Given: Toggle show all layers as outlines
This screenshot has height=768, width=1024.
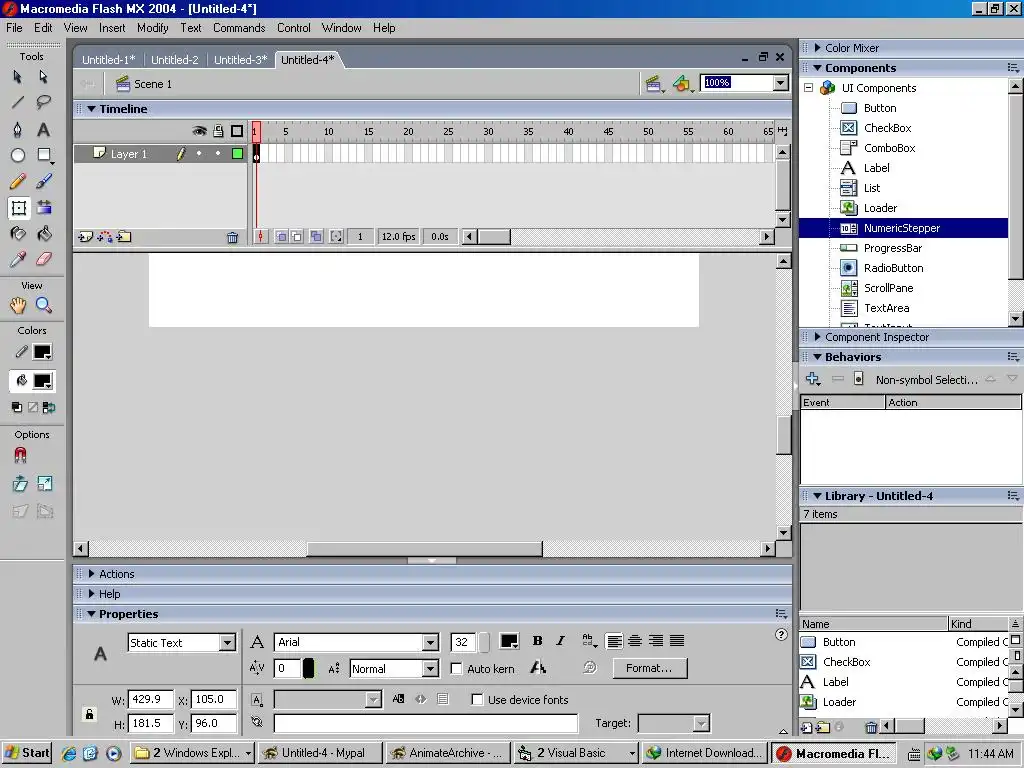Looking at the screenshot, I should (236, 131).
